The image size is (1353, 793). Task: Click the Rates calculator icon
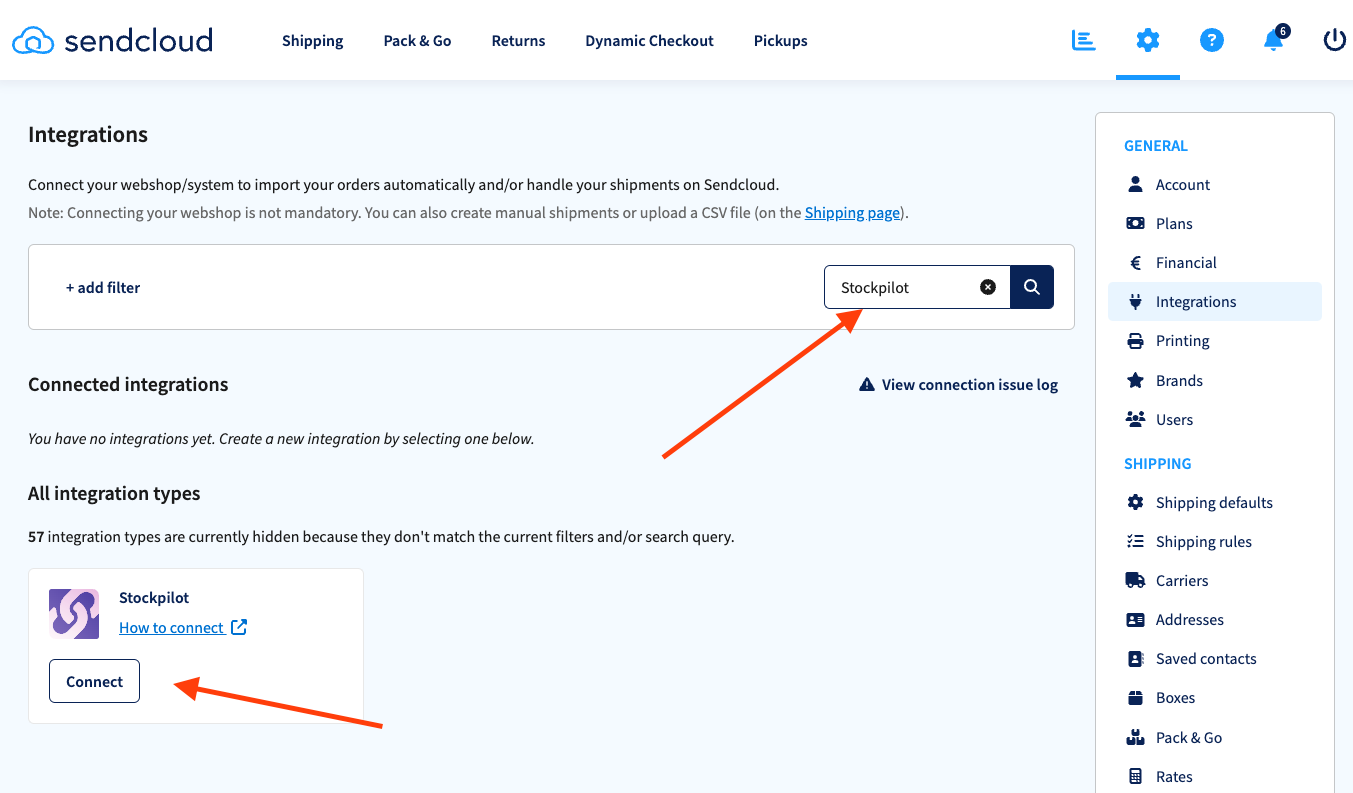point(1135,776)
